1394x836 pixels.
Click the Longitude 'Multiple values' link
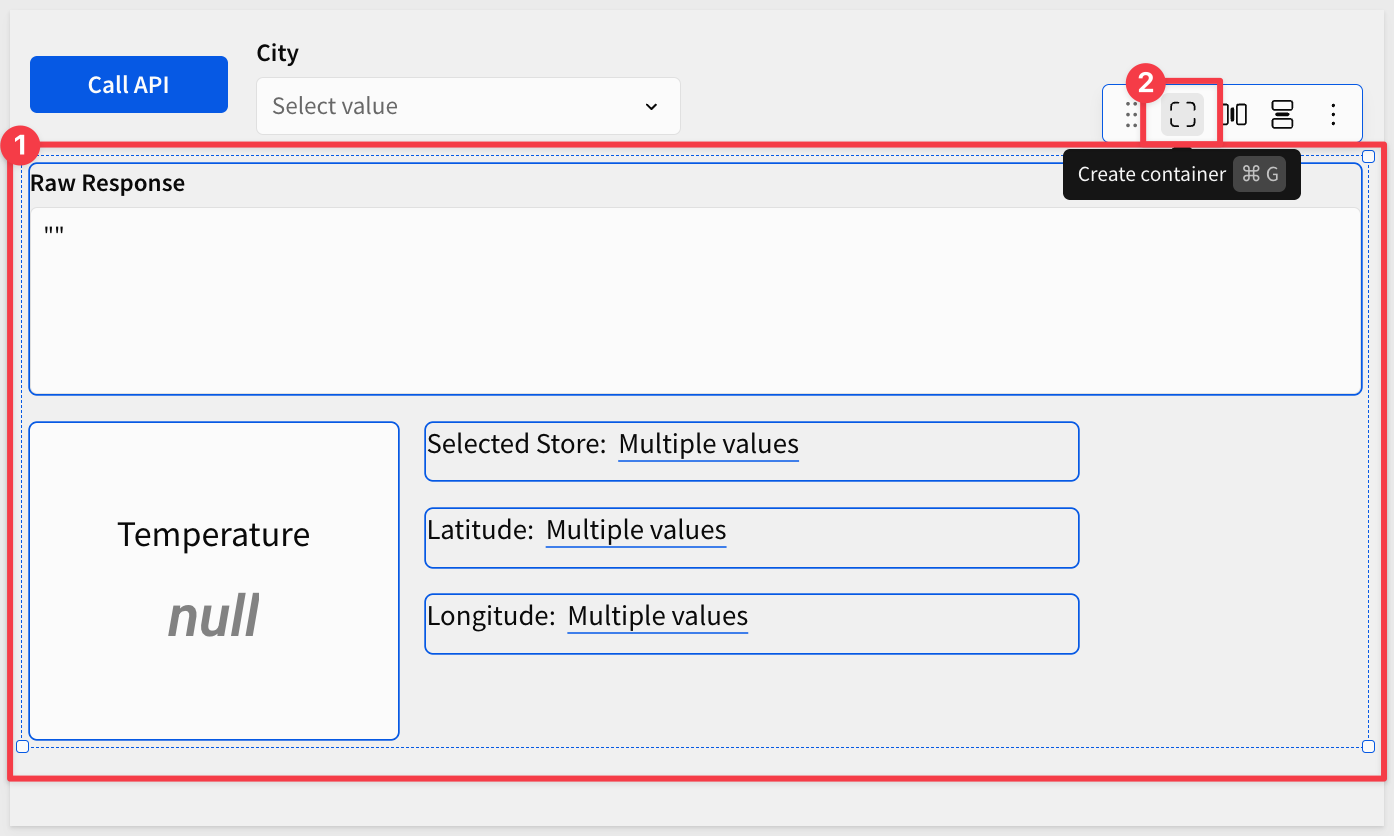click(x=657, y=616)
